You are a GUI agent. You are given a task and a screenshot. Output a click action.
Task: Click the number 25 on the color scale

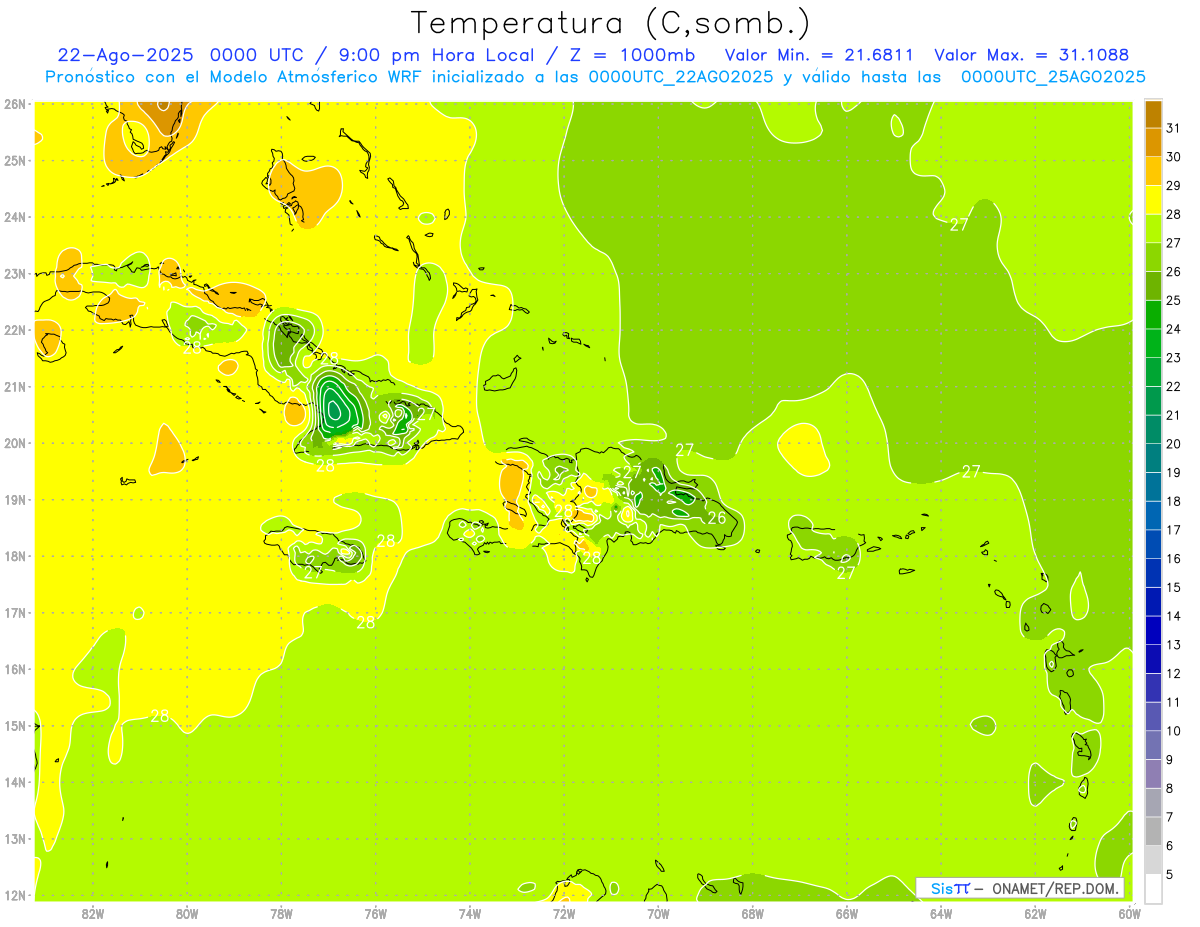1173,300
